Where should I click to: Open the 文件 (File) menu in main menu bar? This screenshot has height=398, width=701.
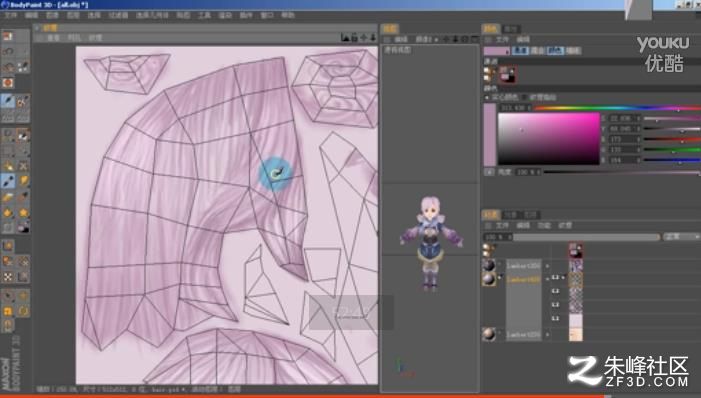[x=10, y=15]
